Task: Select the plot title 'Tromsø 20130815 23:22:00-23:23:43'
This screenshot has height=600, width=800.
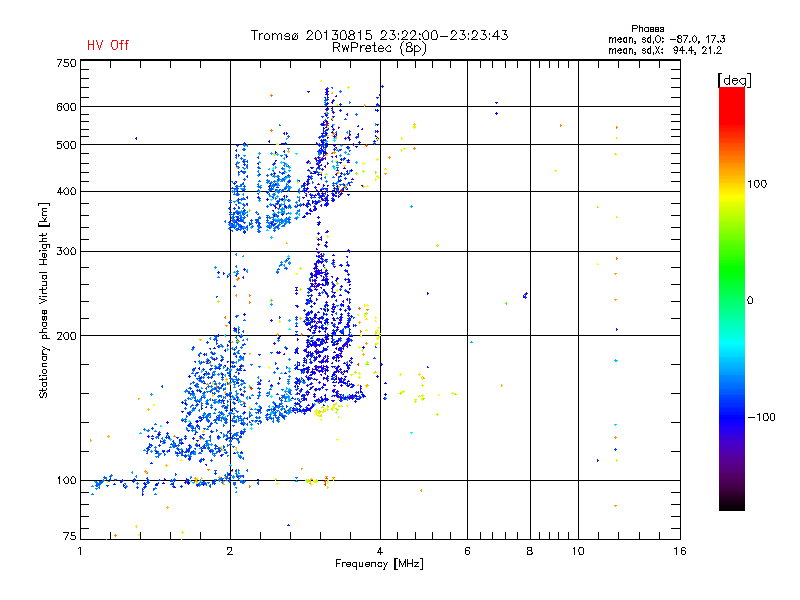Action: pos(380,35)
